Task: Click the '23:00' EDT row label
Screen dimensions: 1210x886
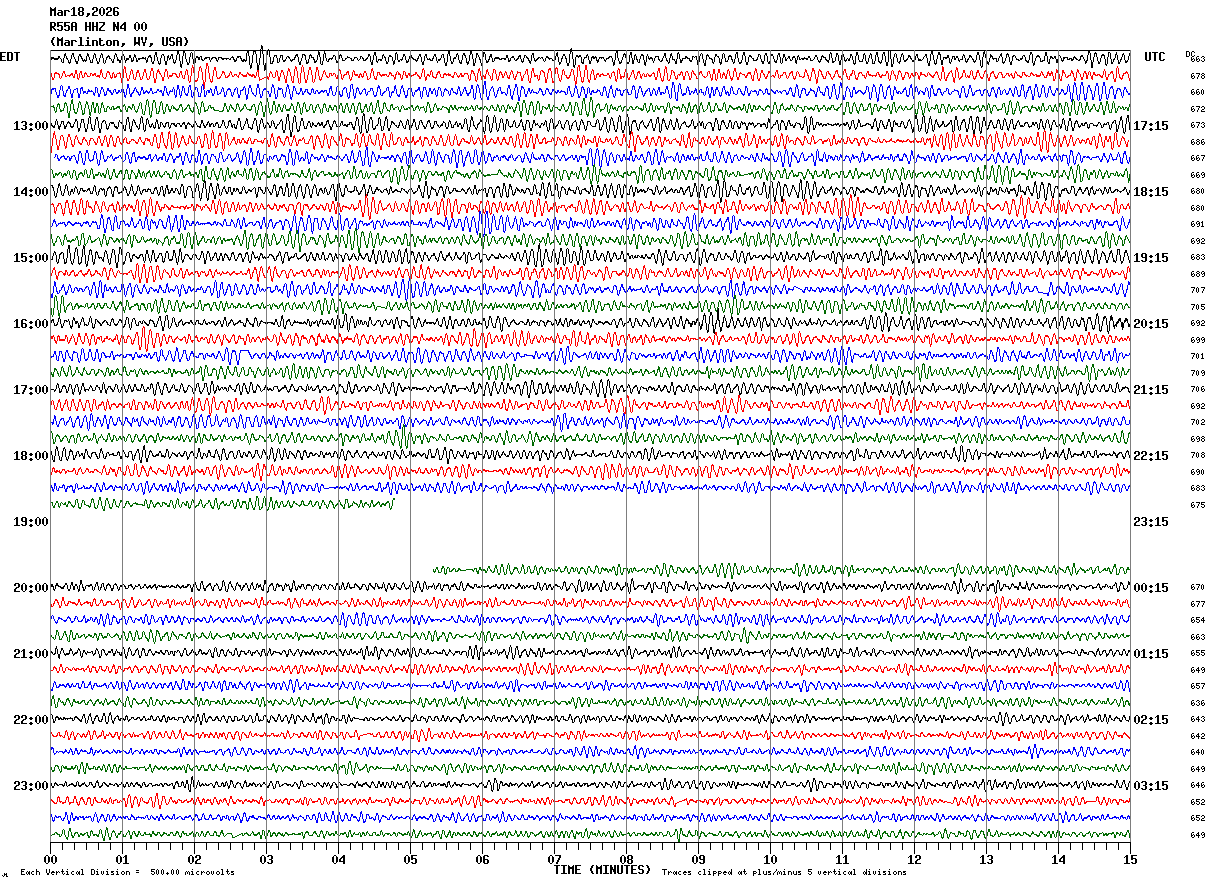Action: (x=31, y=786)
